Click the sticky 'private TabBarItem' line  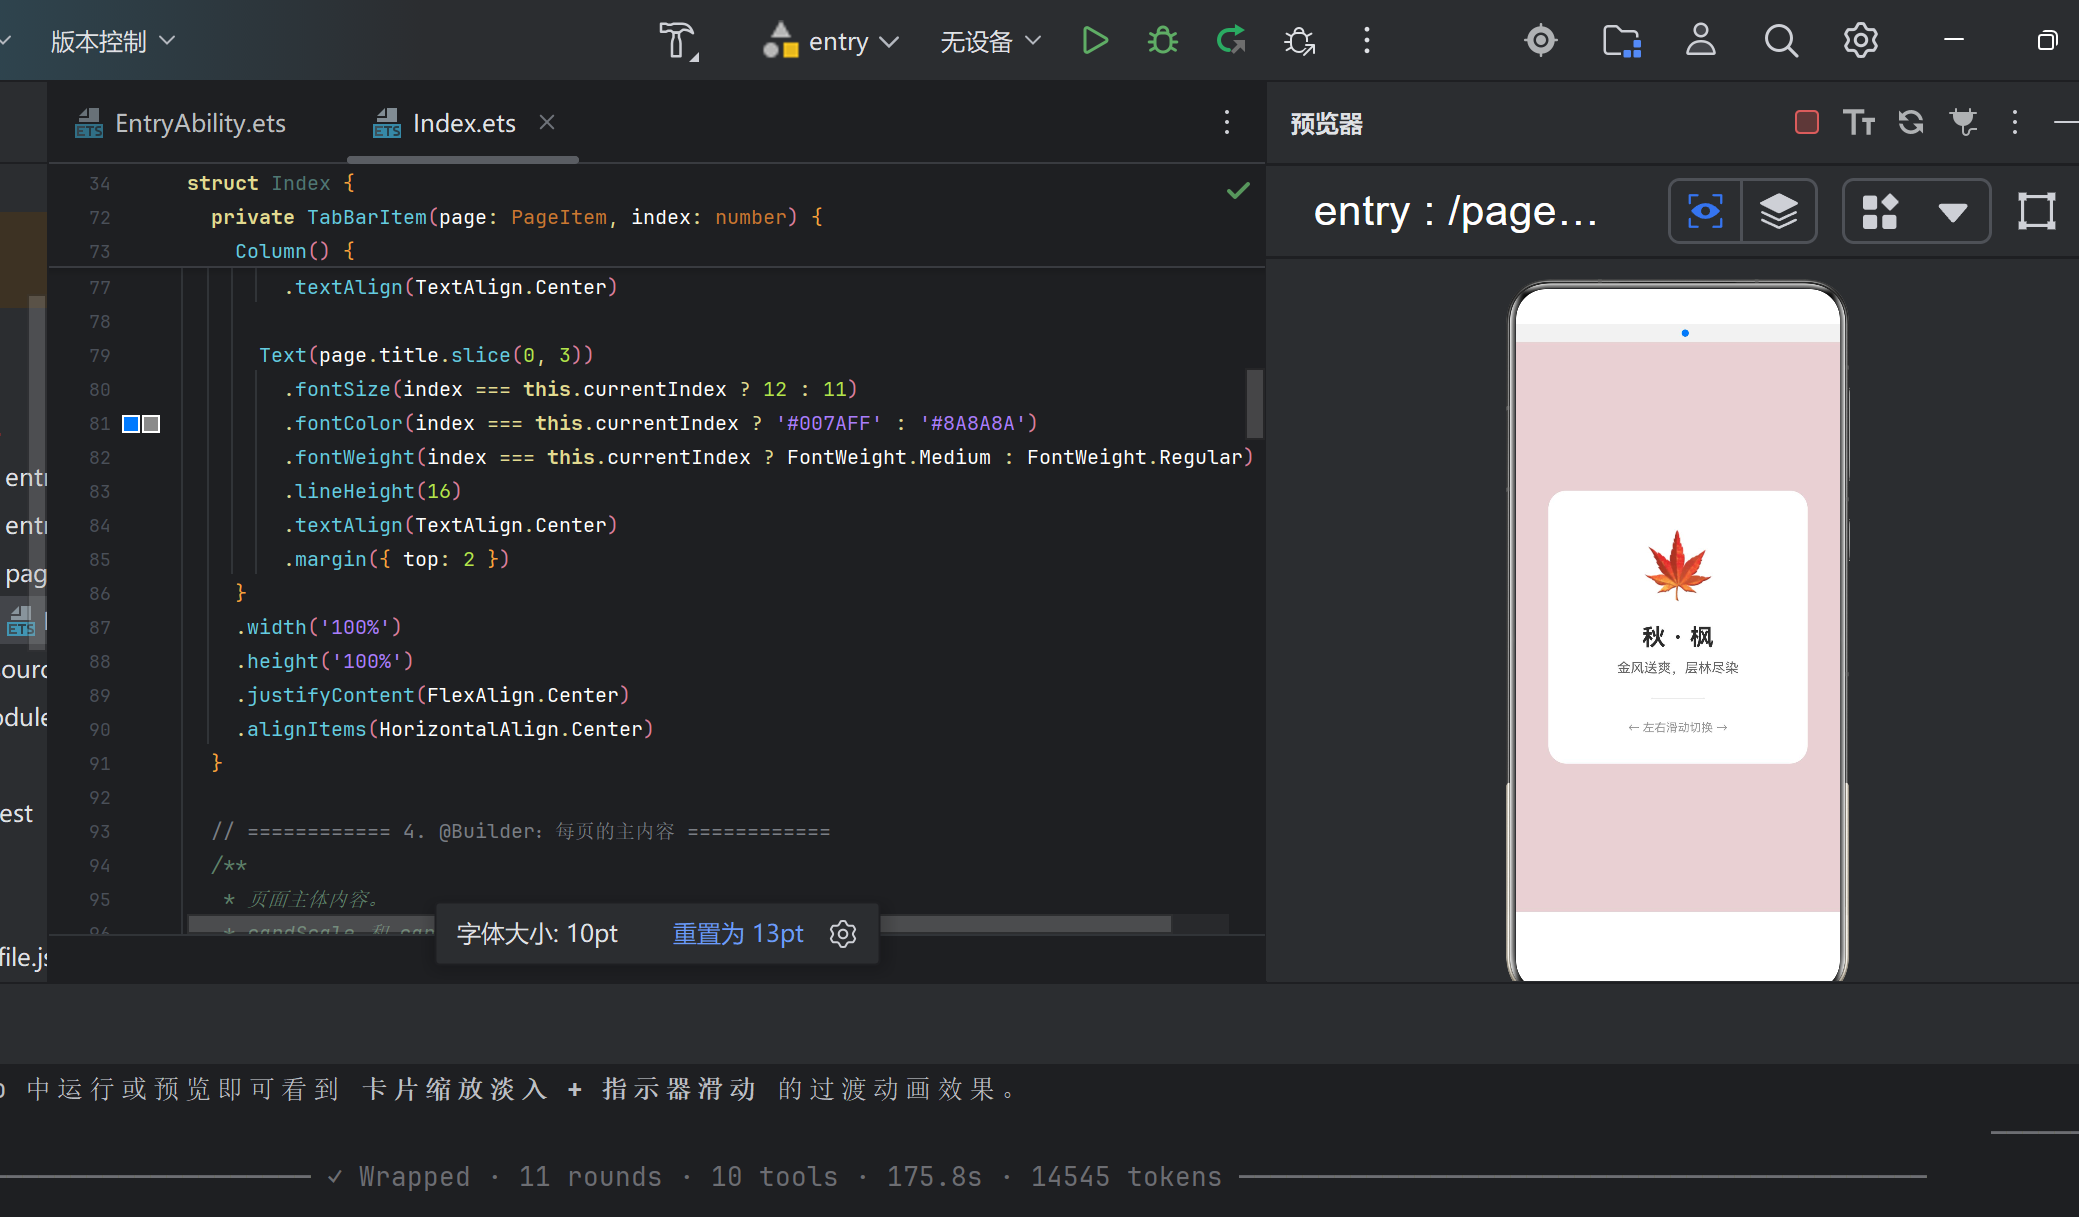point(517,217)
